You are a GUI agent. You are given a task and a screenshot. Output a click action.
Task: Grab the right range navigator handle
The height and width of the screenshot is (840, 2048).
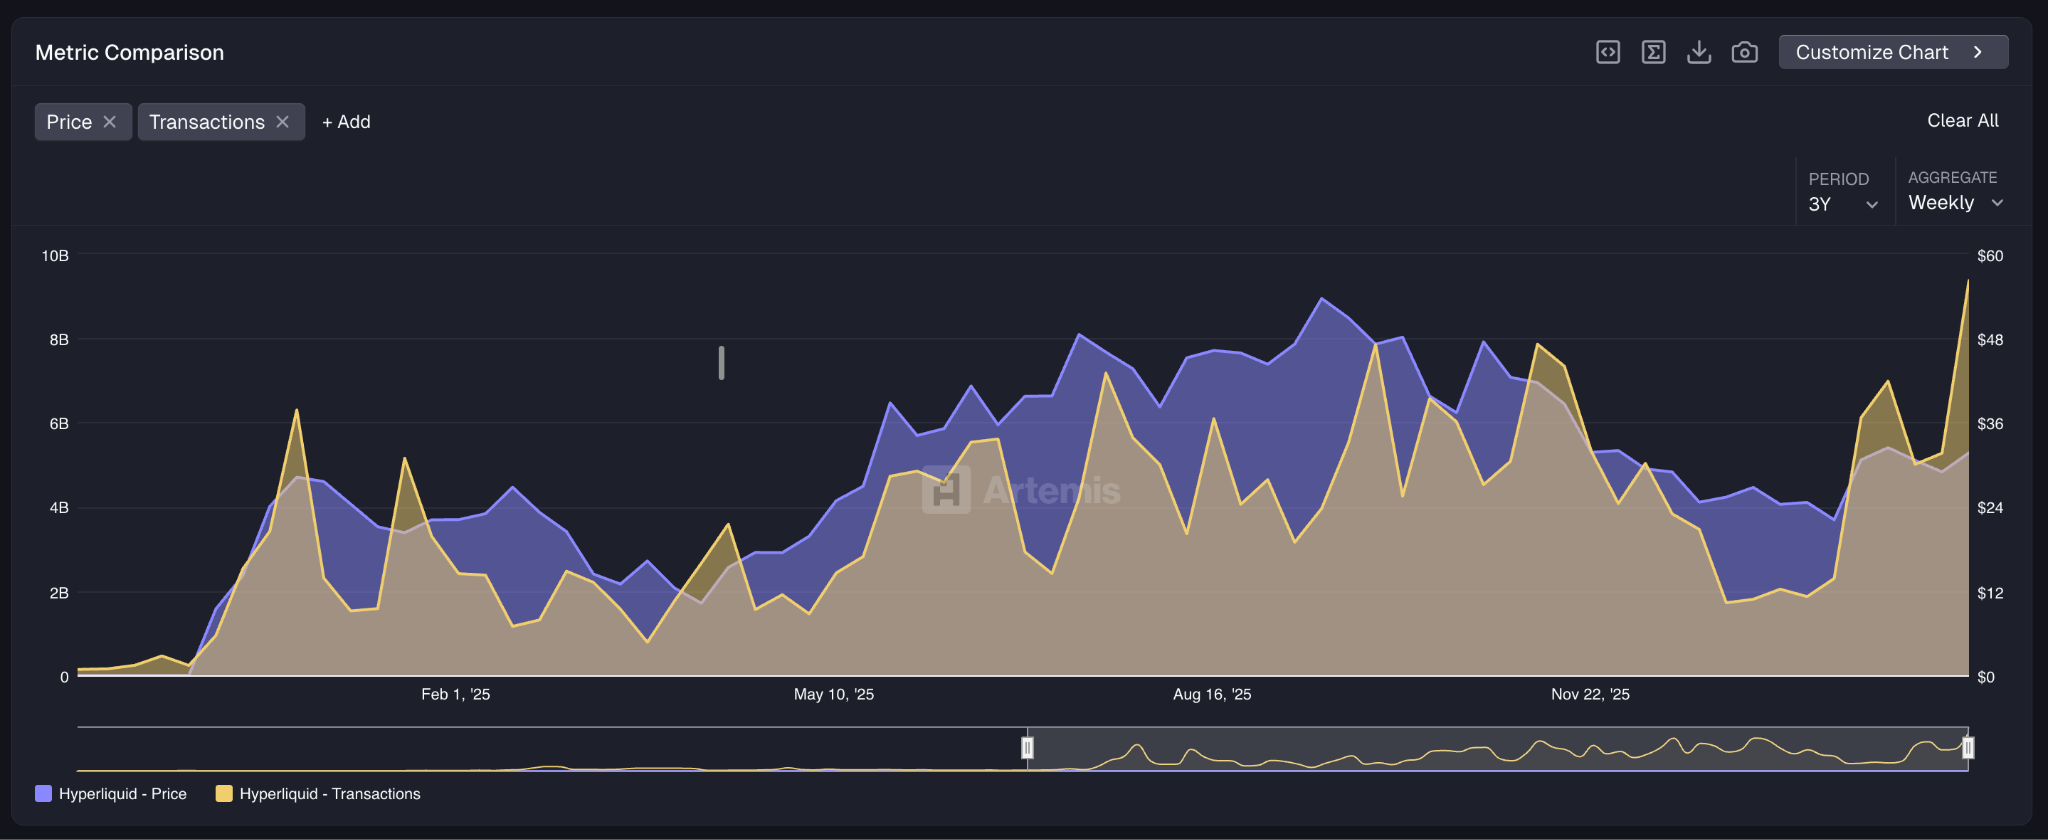coord(1968,748)
